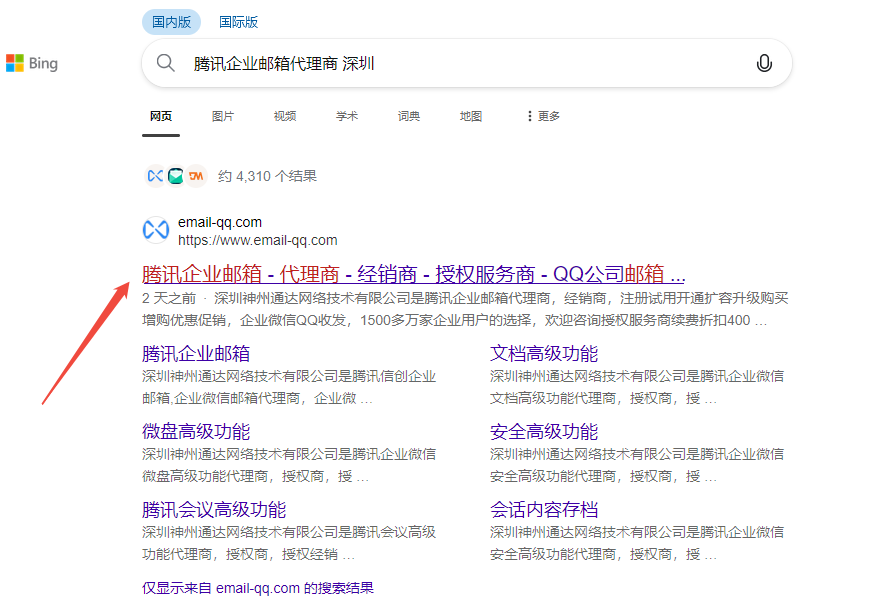Click the description under 文档高级功能

[637, 387]
